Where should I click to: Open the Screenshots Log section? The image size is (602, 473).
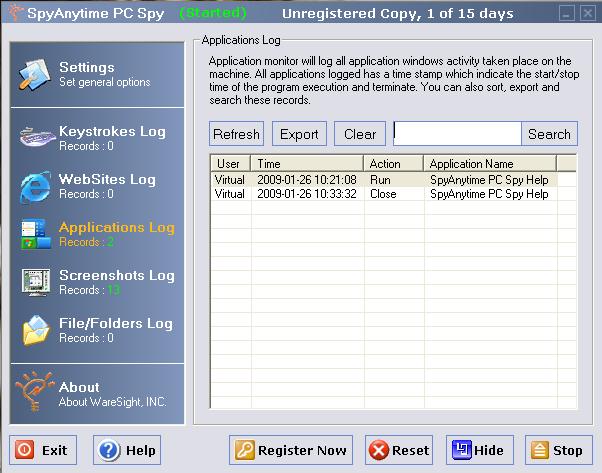(97, 282)
